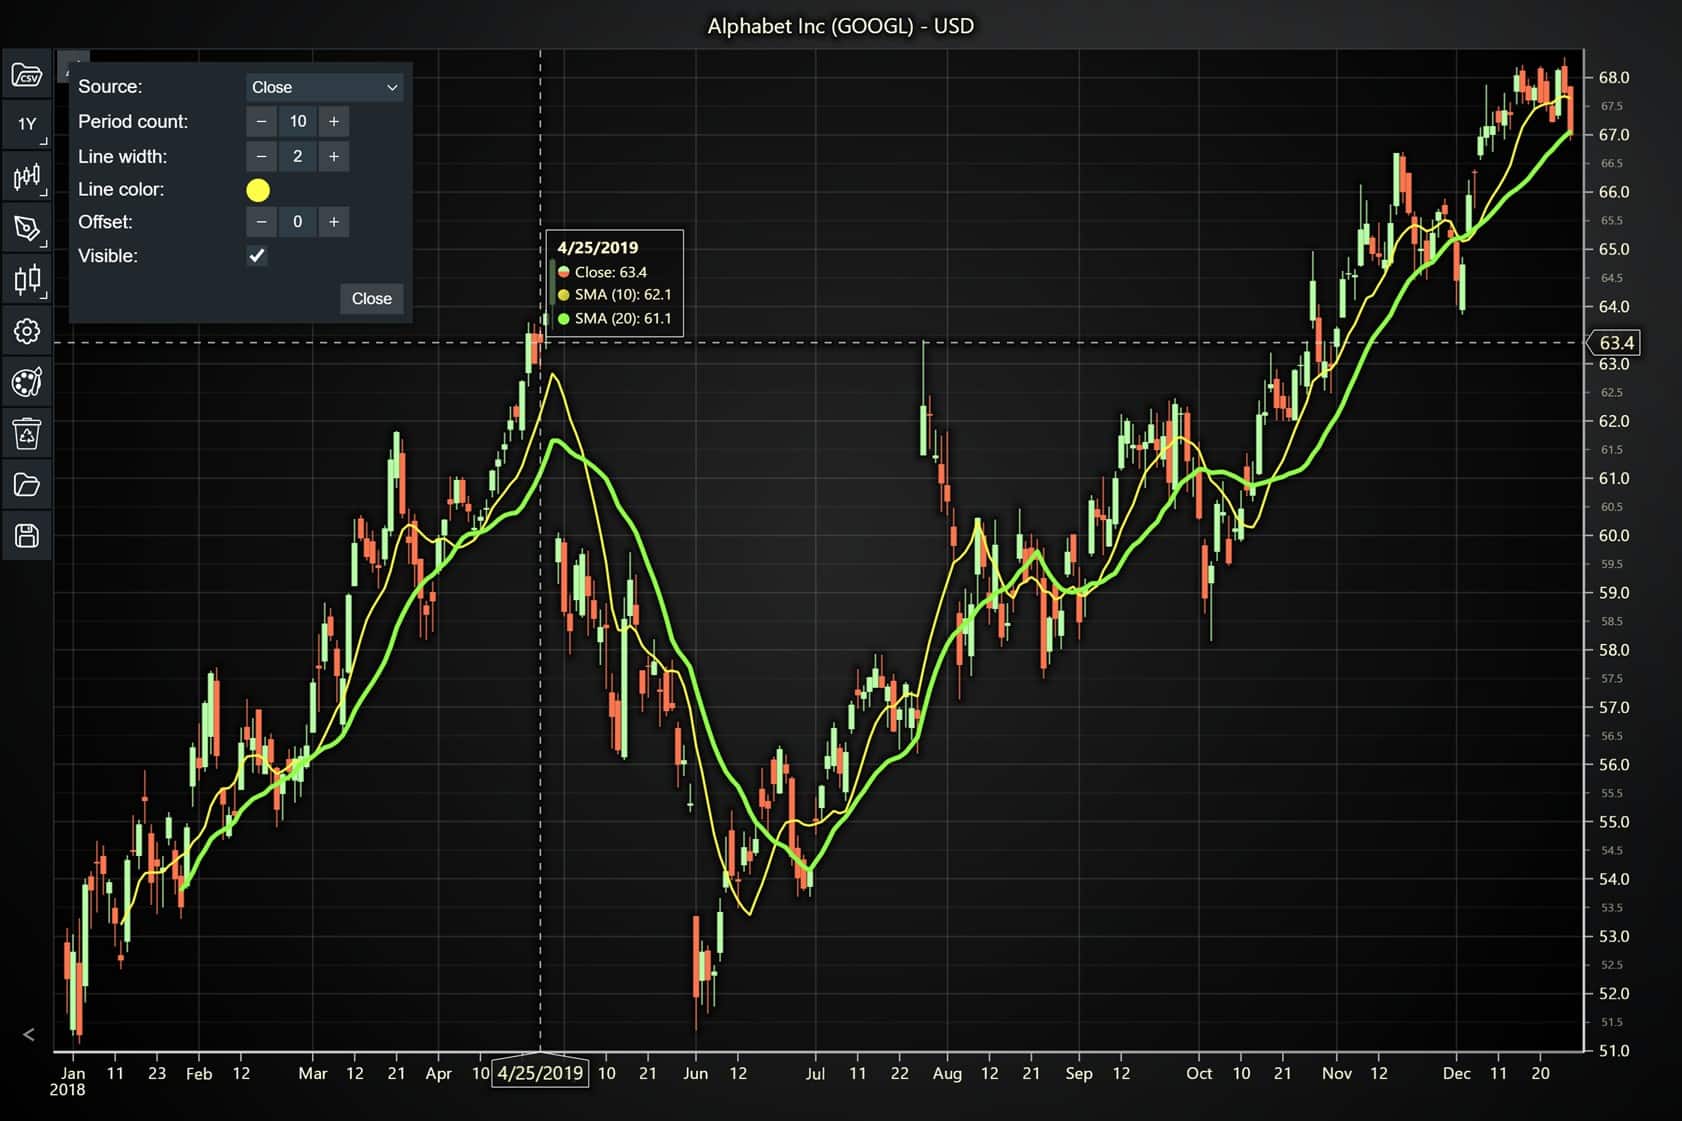Click the Line width: label
The width and height of the screenshot is (1682, 1121).
coord(123,156)
